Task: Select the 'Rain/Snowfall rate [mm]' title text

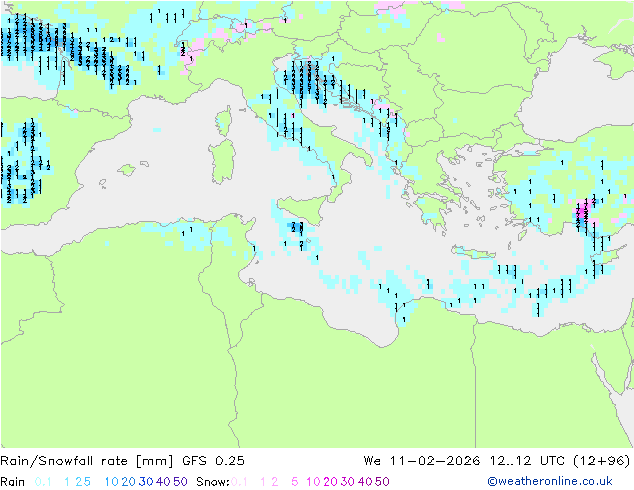Action: coord(87,461)
